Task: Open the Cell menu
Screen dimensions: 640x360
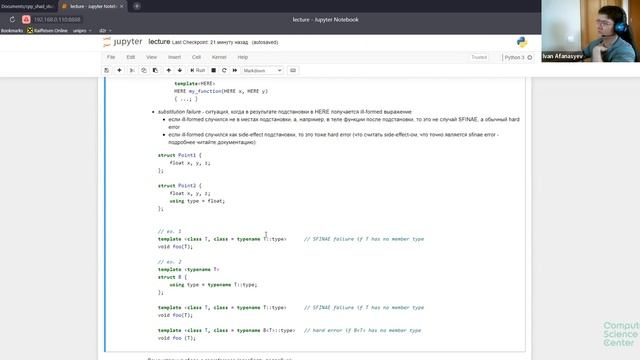Action: (196, 57)
